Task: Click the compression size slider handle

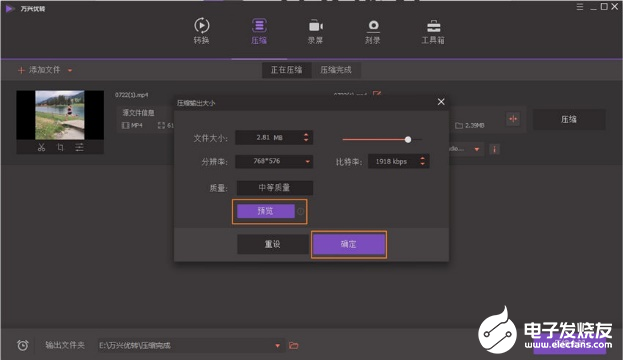Action: pos(408,139)
